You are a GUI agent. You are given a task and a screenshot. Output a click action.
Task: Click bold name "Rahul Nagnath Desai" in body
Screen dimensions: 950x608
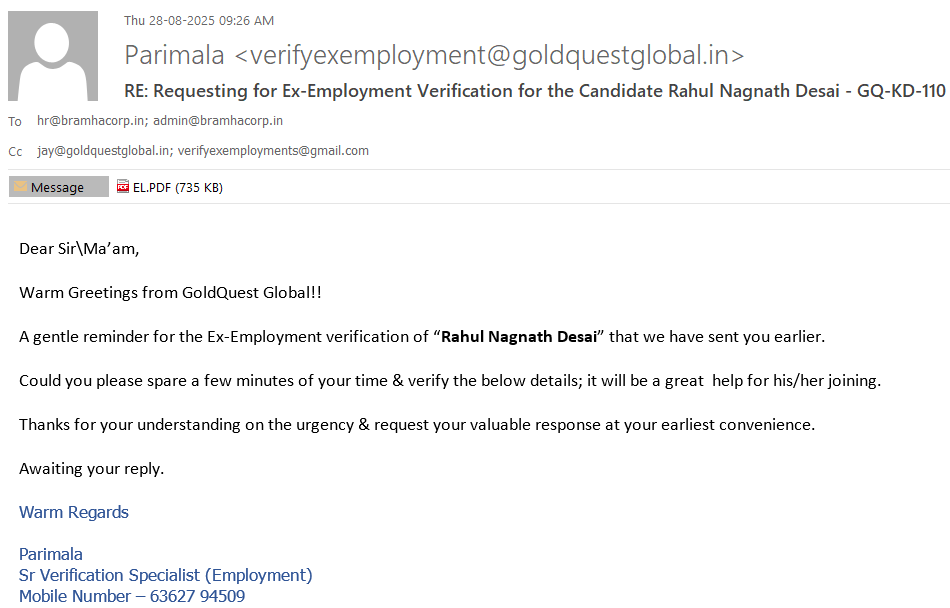pyautogui.click(x=519, y=337)
